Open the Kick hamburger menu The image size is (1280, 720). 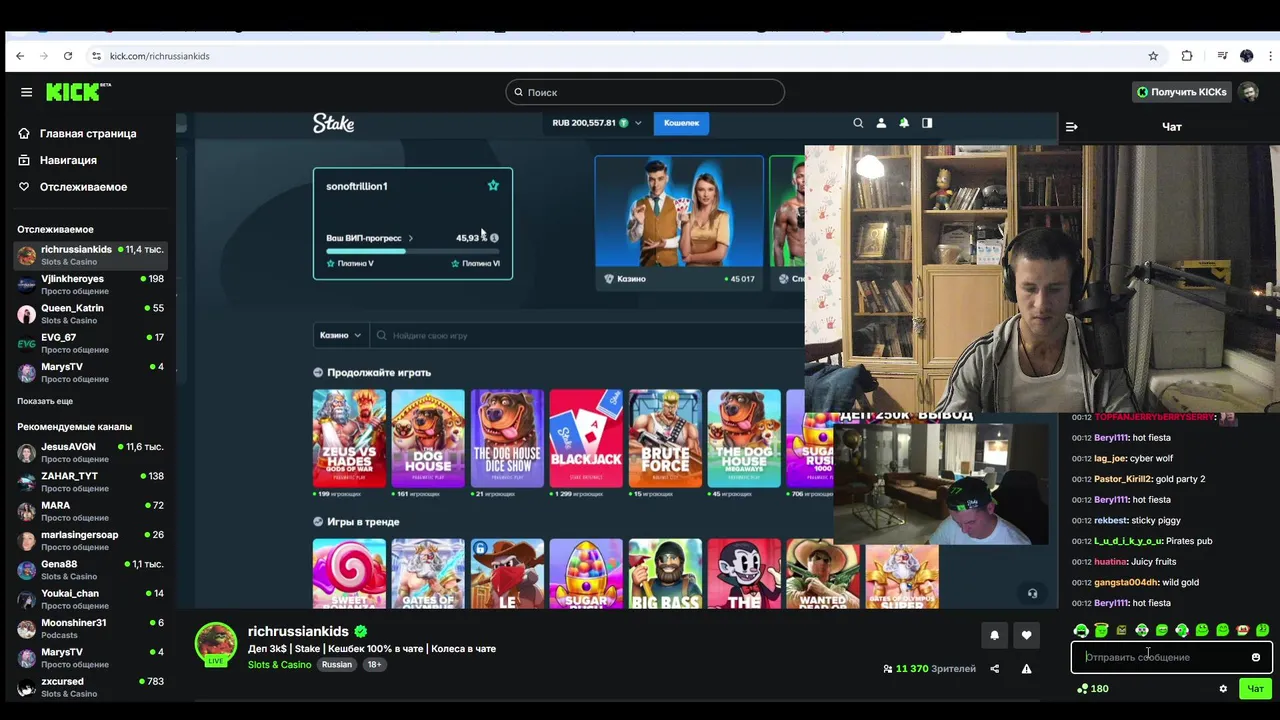[26, 92]
